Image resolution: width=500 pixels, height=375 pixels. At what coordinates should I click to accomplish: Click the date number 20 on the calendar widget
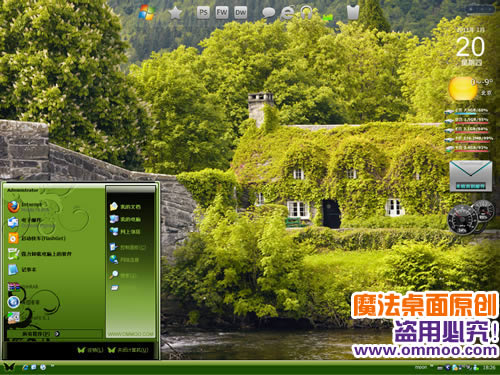click(470, 47)
